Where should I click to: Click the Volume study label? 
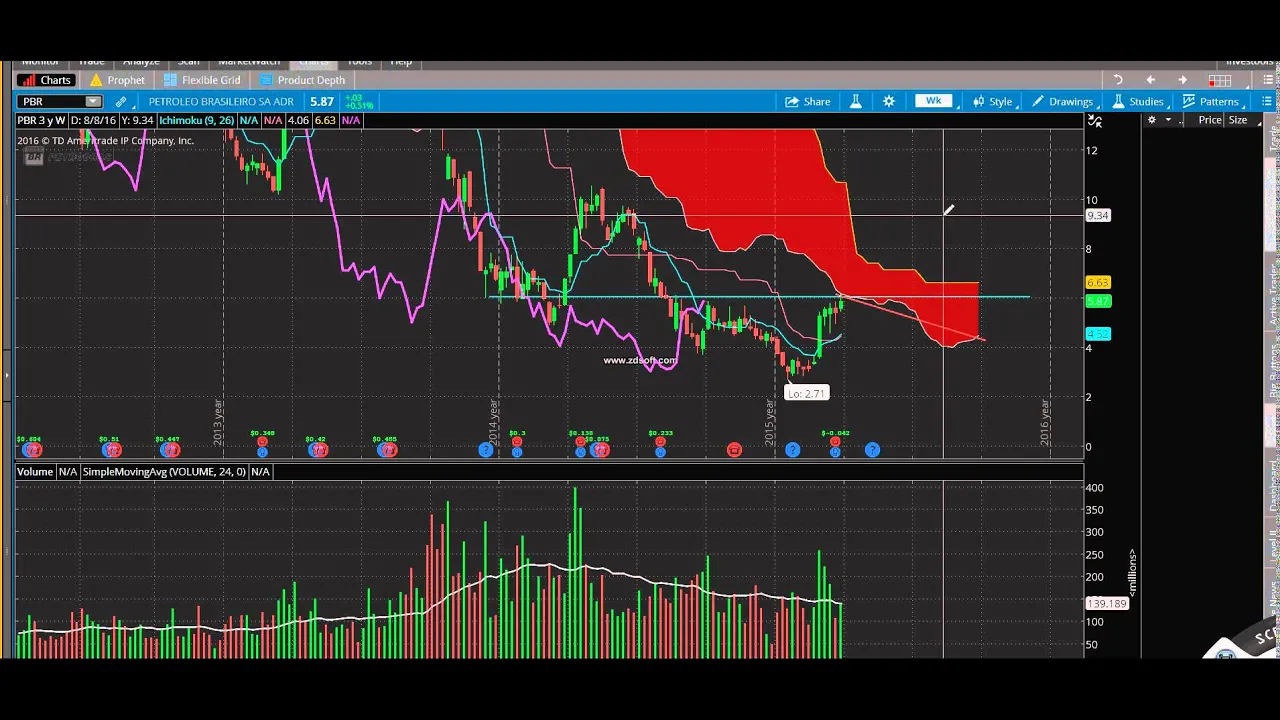[x=35, y=471]
